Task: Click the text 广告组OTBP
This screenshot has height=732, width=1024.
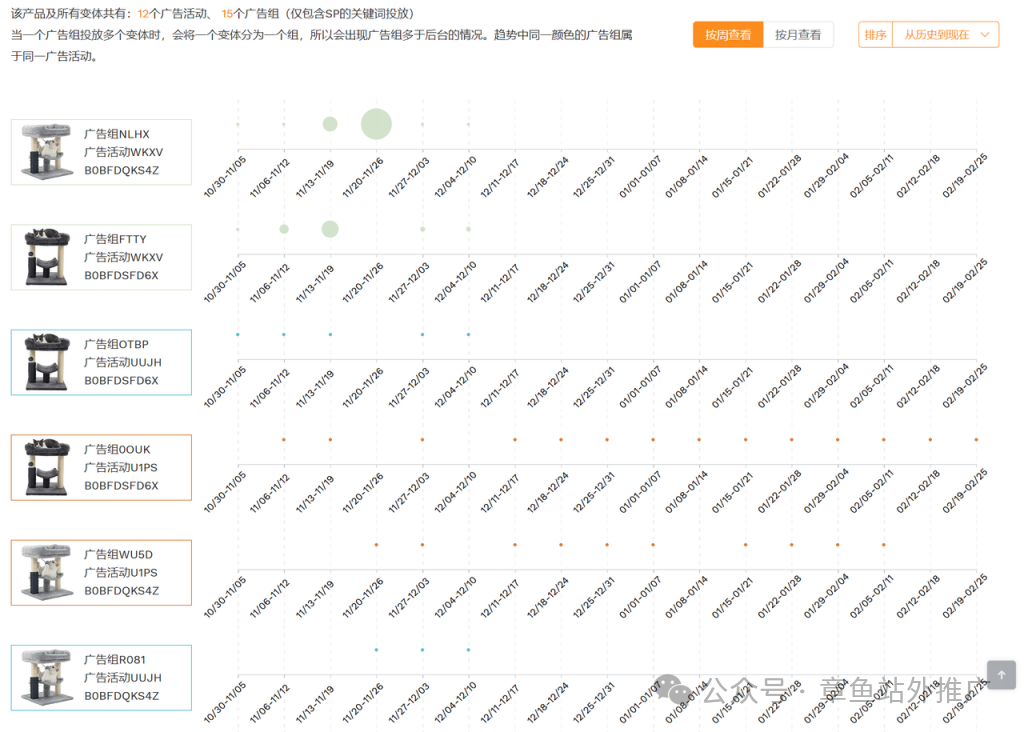Action: pos(116,344)
